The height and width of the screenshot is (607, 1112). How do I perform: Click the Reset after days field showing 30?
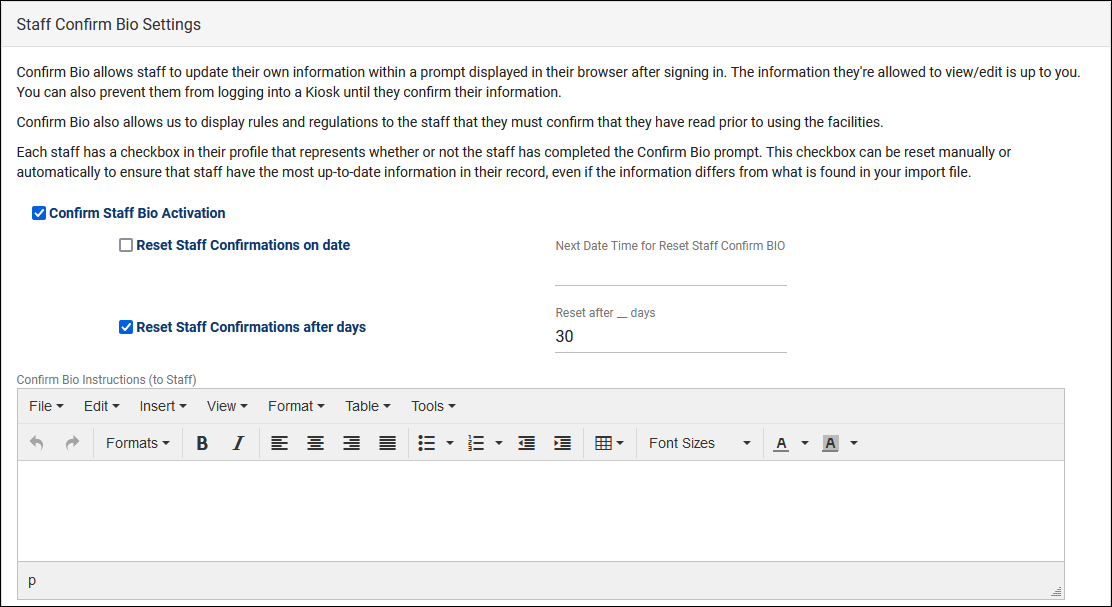[671, 337]
